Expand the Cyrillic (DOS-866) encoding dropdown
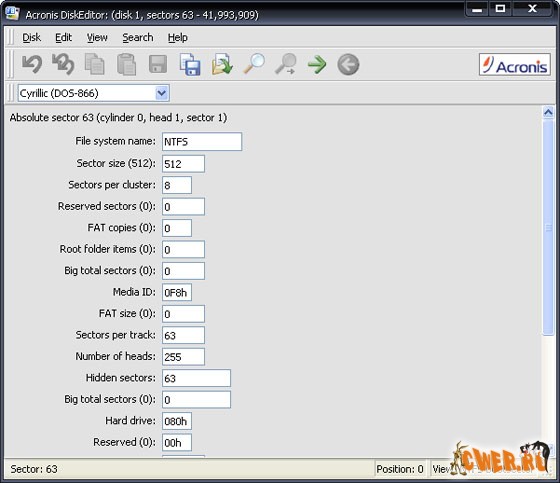The height and width of the screenshot is (483, 560). click(161, 93)
